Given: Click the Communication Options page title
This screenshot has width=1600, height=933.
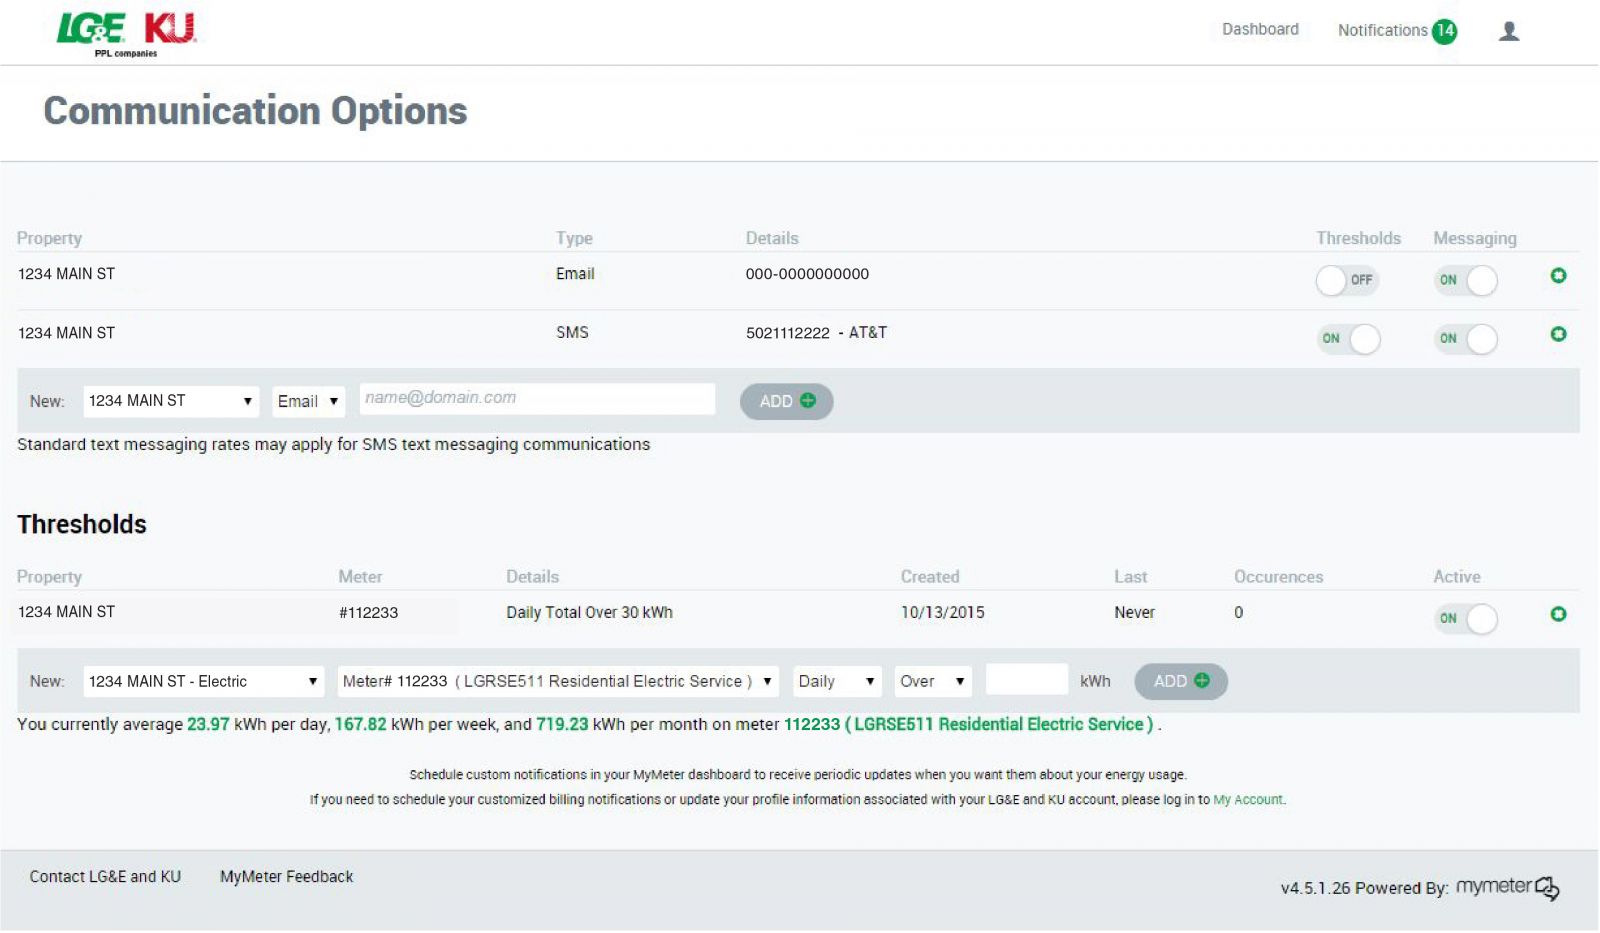Looking at the screenshot, I should [x=255, y=111].
